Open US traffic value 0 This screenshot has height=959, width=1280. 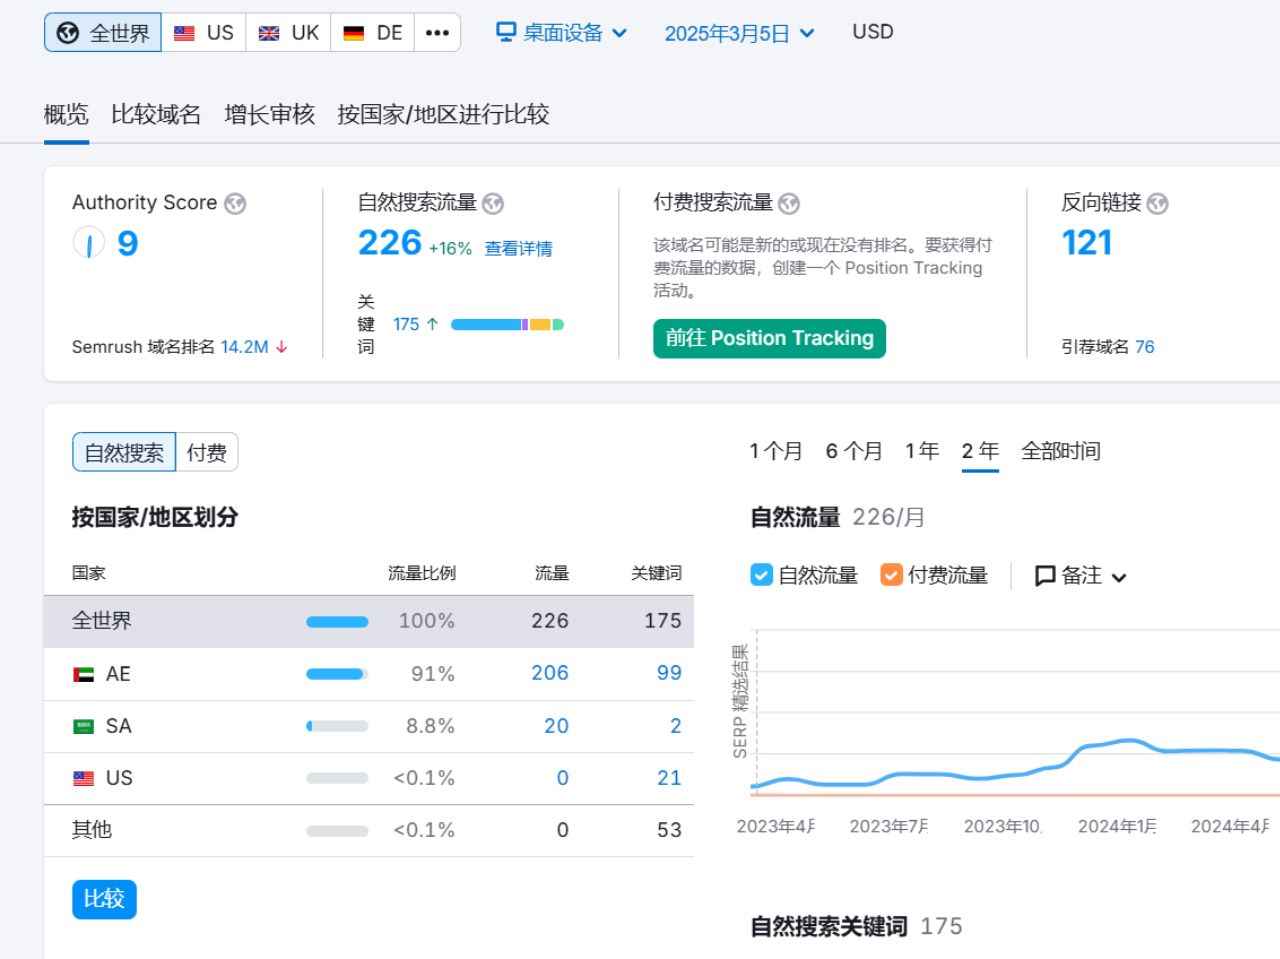pos(563,778)
